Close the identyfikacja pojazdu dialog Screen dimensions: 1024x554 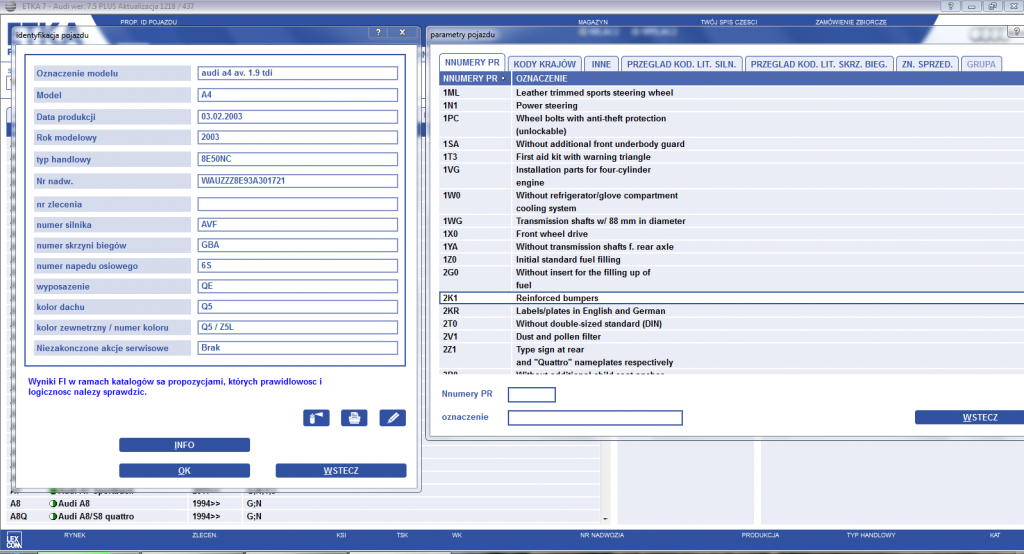tap(402, 32)
